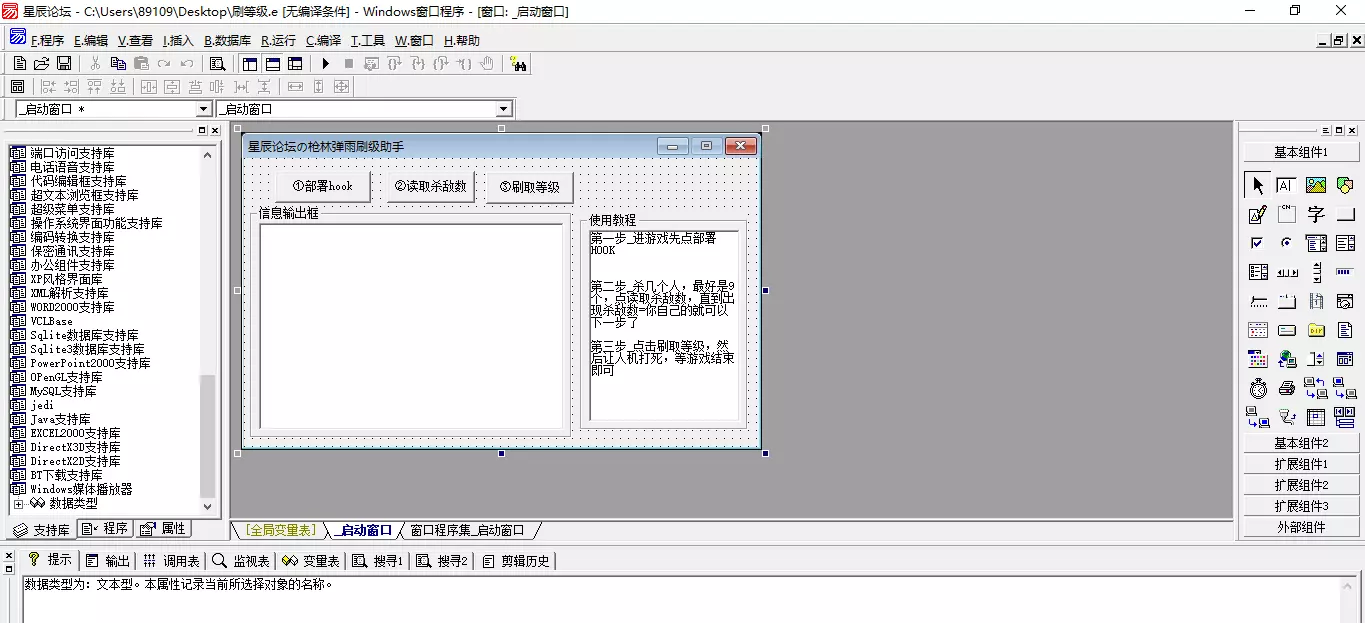Click the ①部署hook button on the form

[x=322, y=187]
